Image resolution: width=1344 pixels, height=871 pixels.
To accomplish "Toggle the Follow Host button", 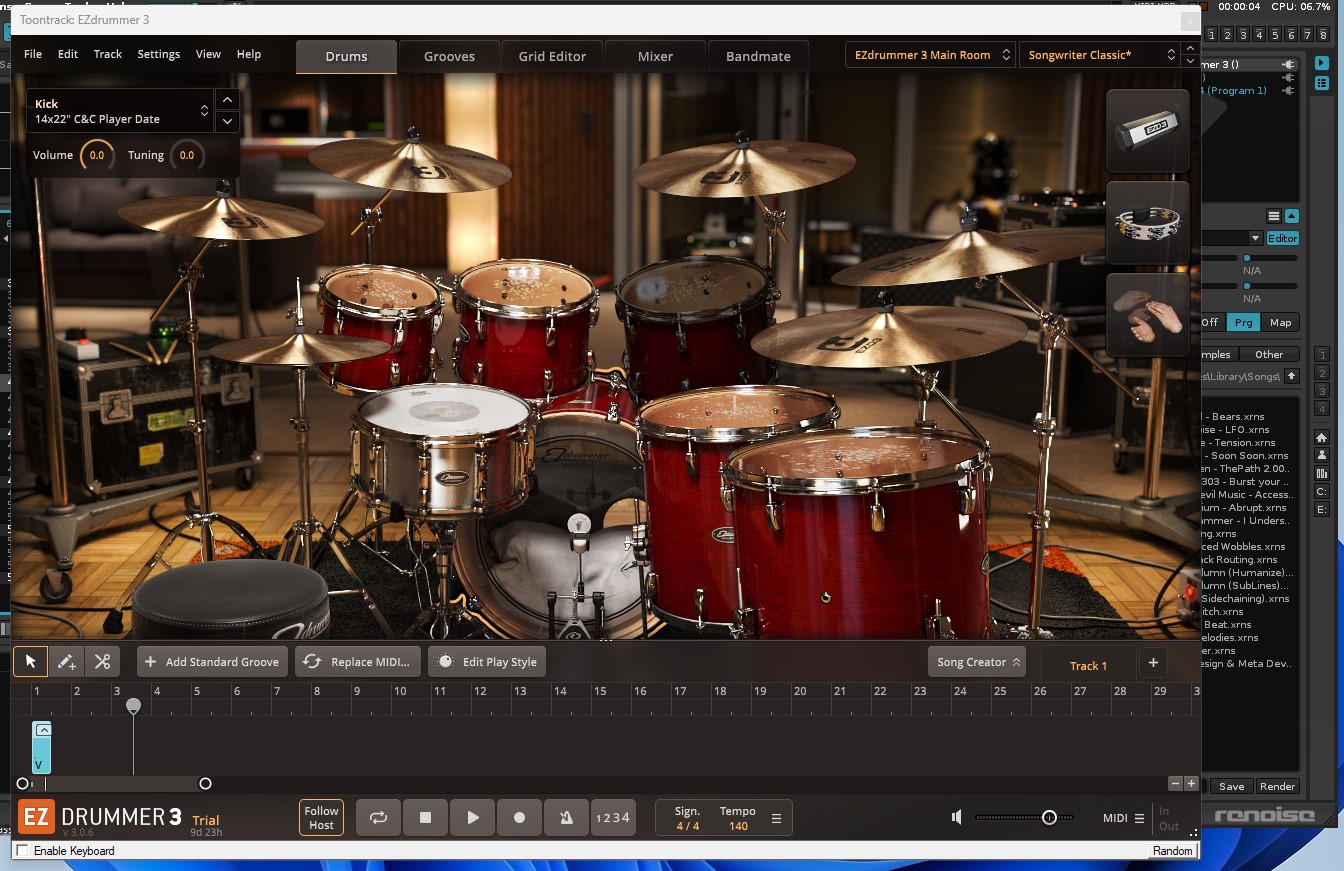I will pos(321,818).
